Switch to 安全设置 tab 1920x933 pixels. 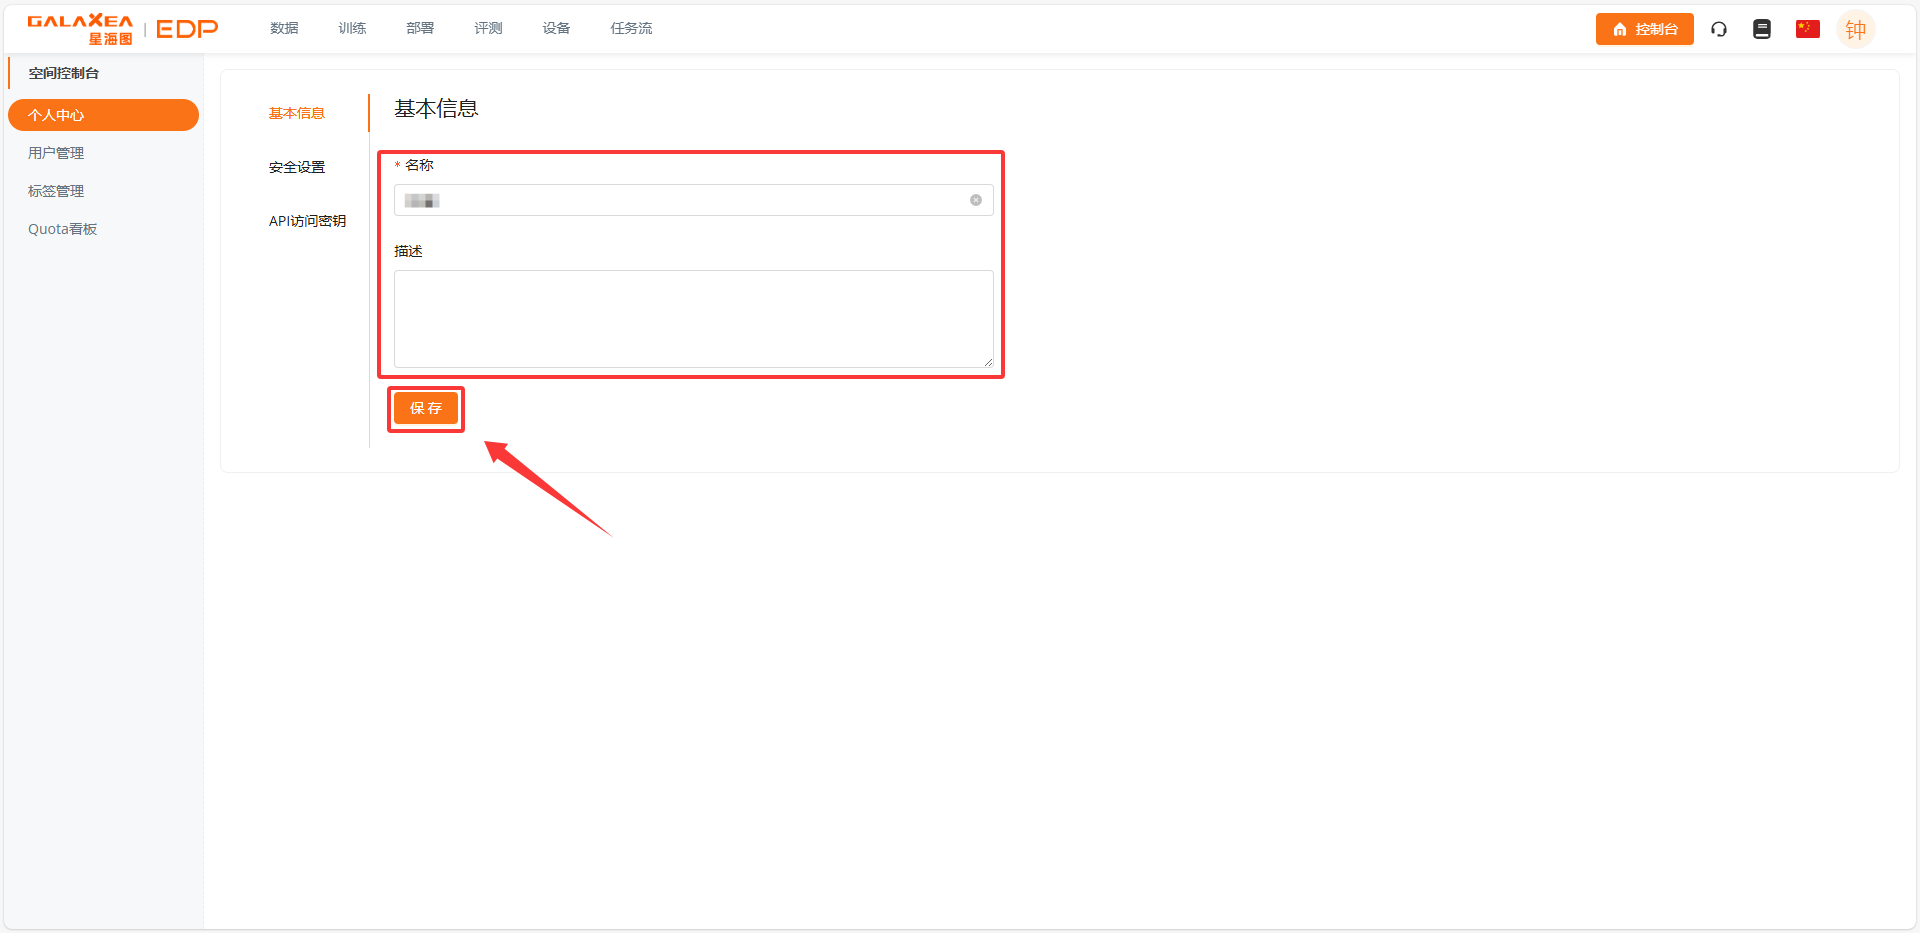pyautogui.click(x=297, y=167)
